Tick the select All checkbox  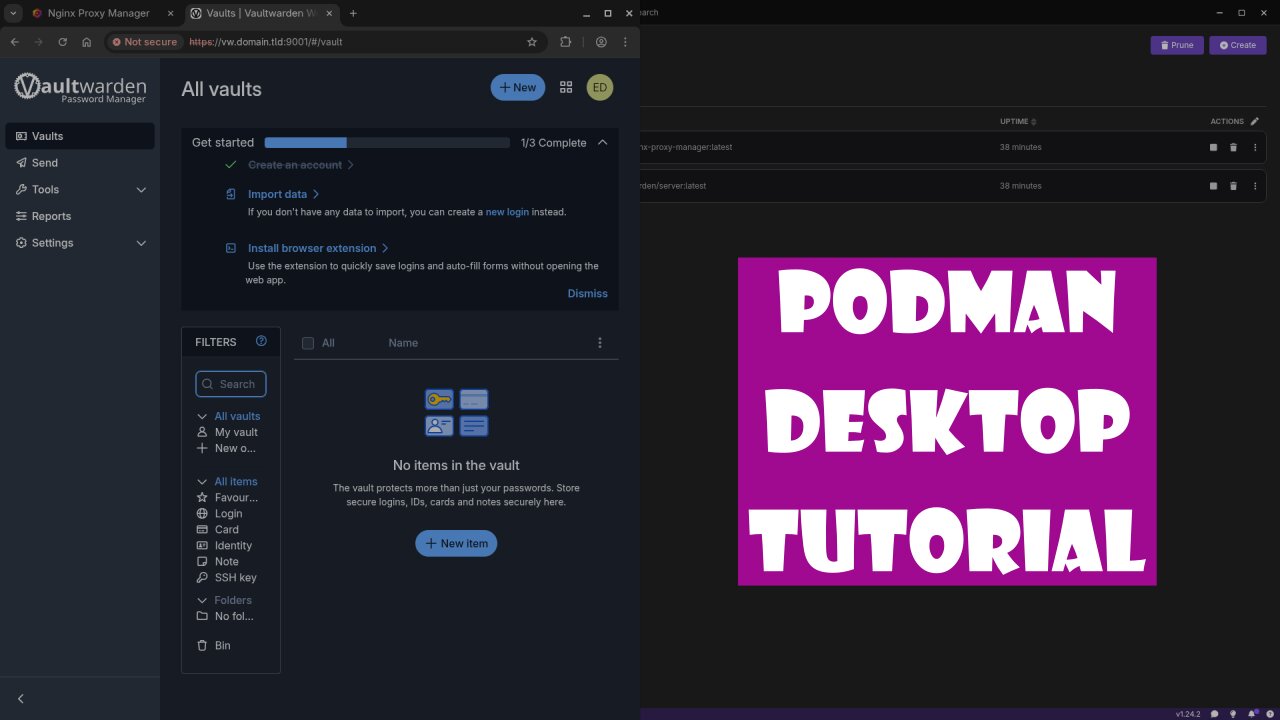point(308,343)
